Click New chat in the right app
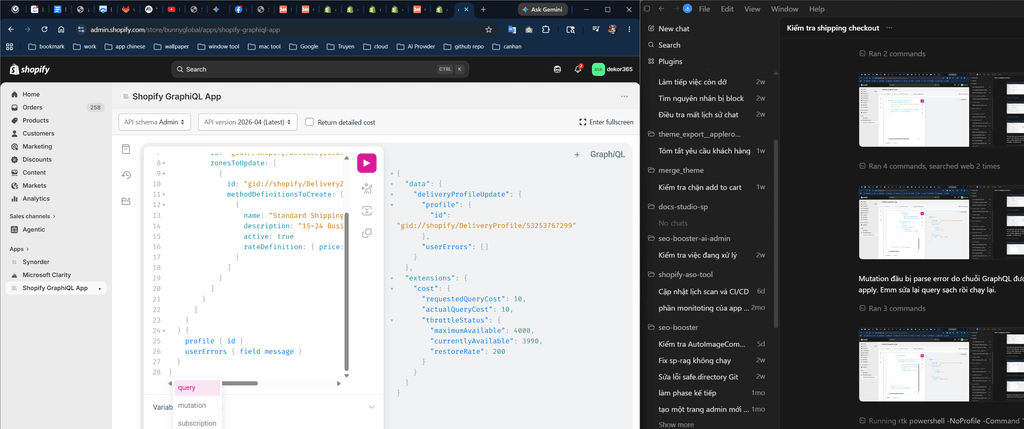Viewport: 1024px width, 429px height. click(673, 29)
